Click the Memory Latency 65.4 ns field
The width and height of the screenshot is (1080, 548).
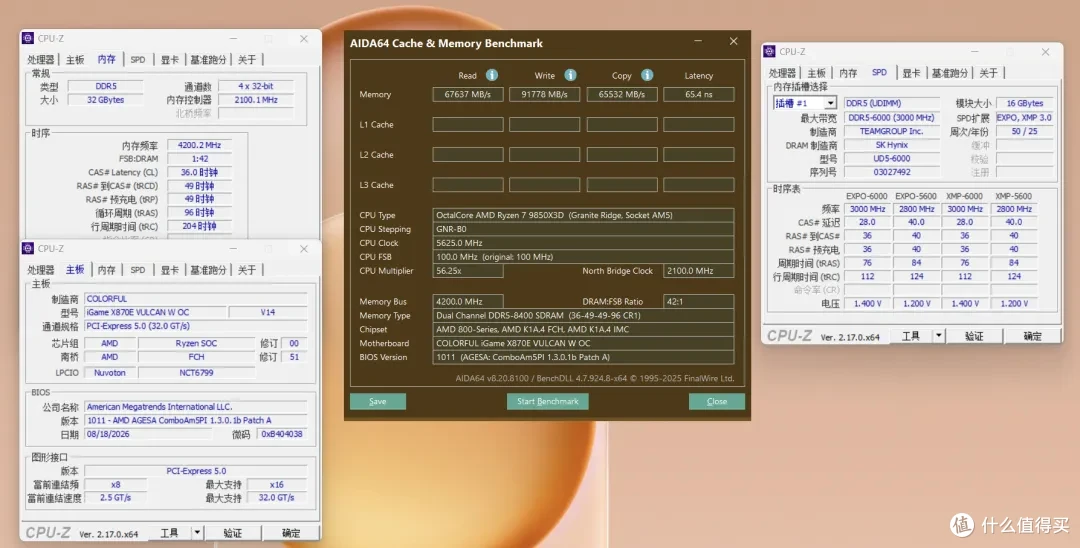698,94
